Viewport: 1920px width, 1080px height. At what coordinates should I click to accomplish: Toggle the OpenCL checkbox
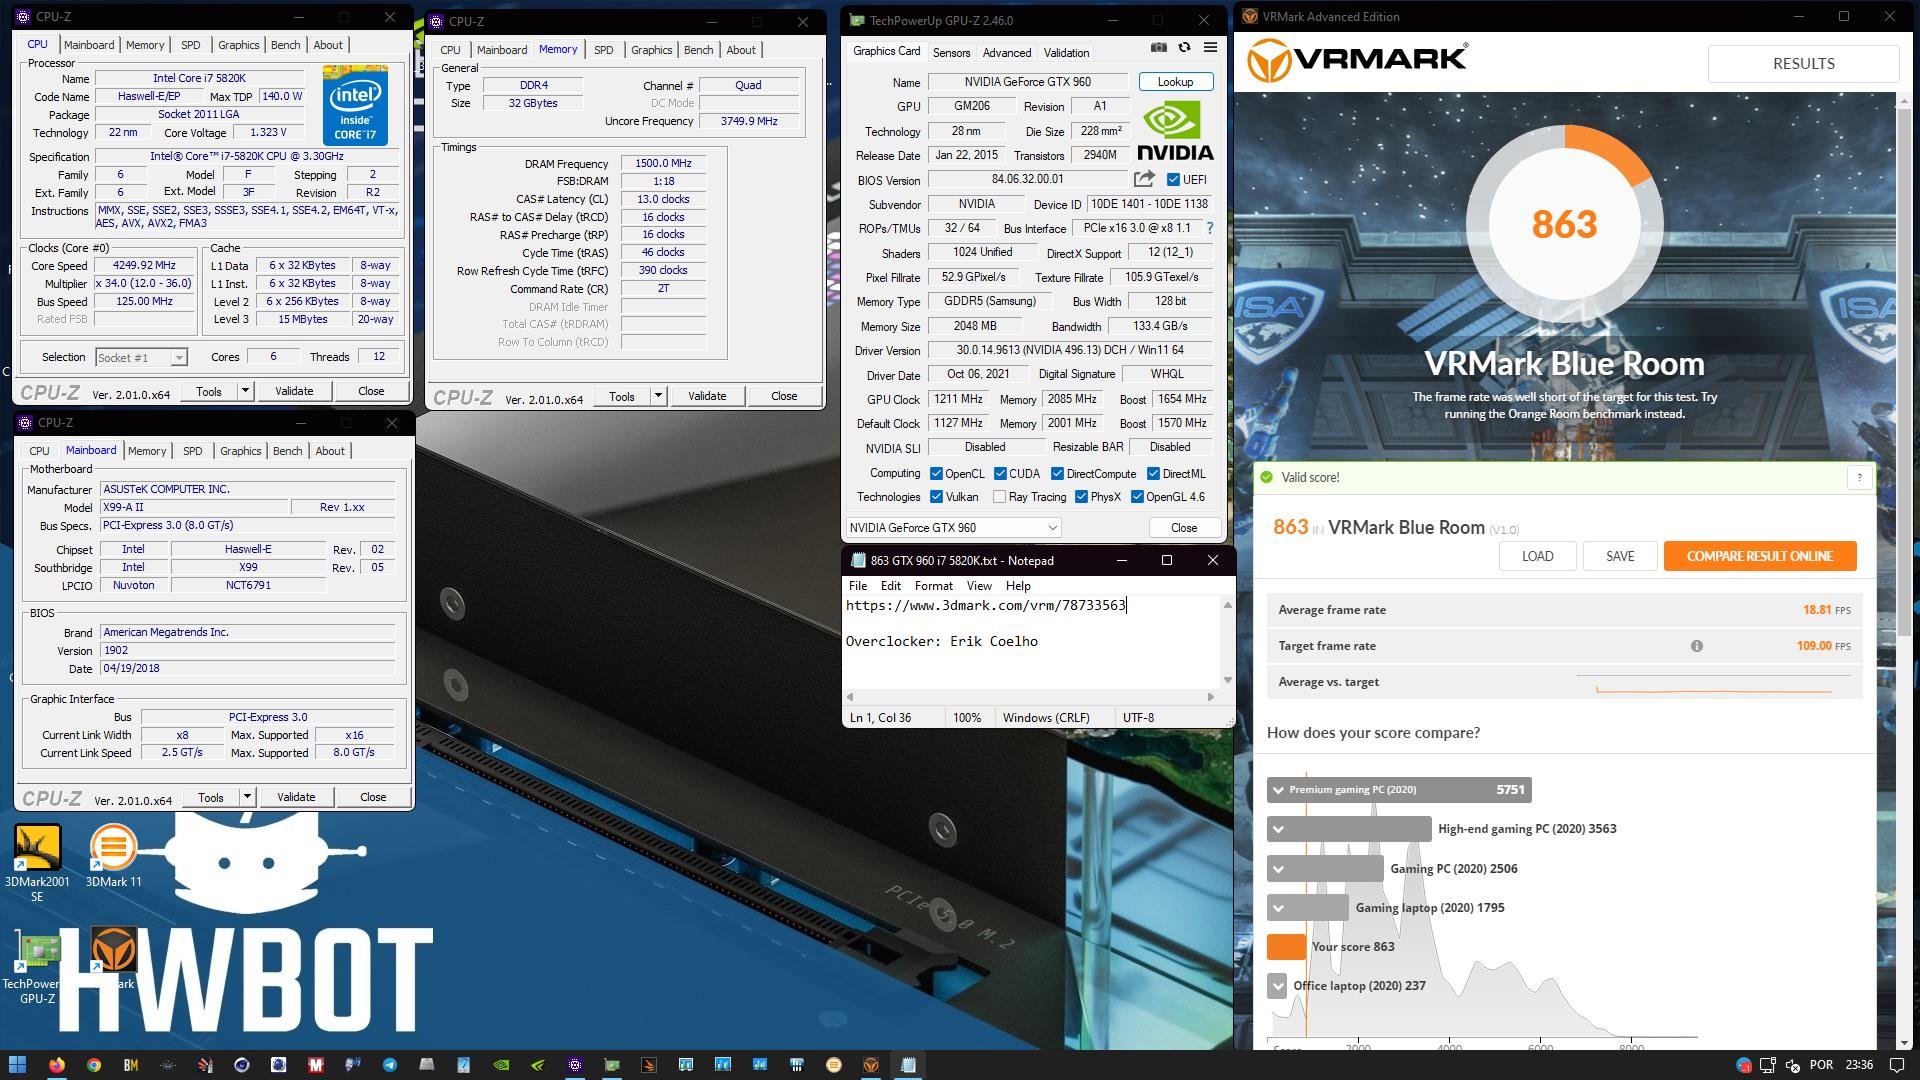pos(936,474)
